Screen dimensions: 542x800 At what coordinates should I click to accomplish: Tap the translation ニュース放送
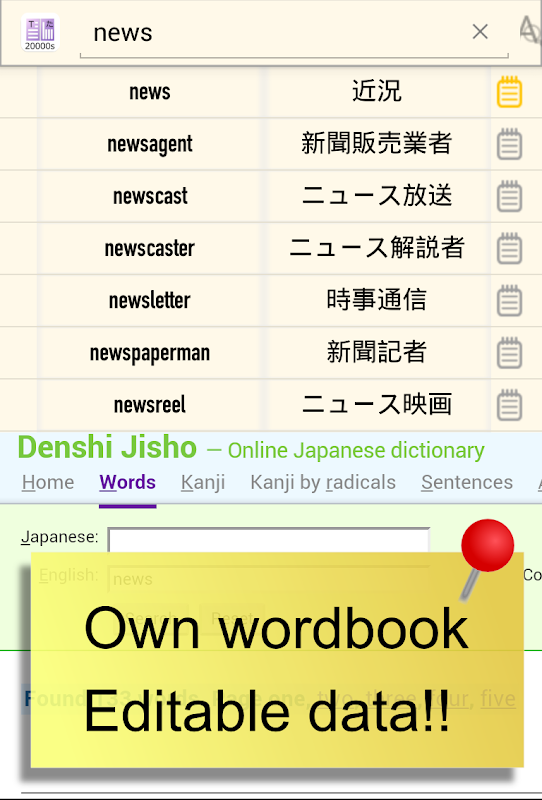(377, 196)
